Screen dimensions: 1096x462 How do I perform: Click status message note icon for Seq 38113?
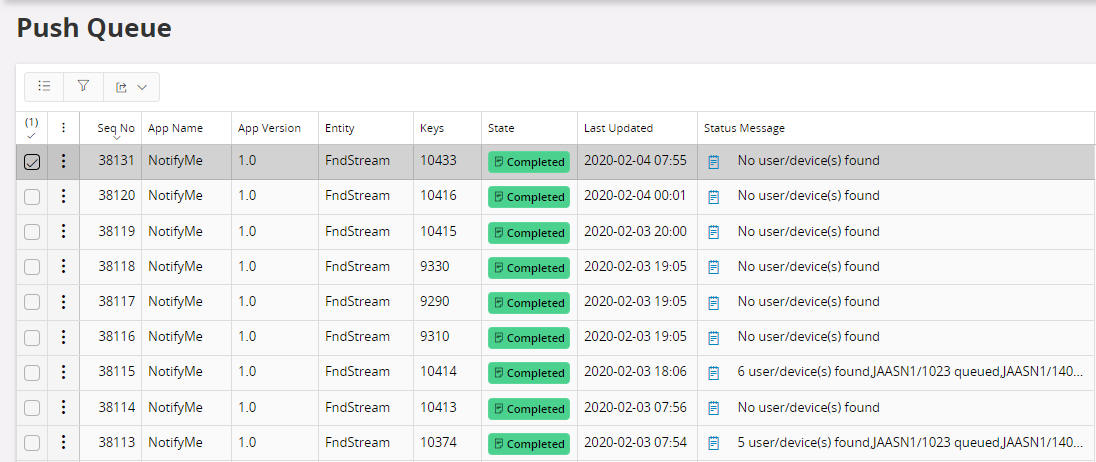714,443
